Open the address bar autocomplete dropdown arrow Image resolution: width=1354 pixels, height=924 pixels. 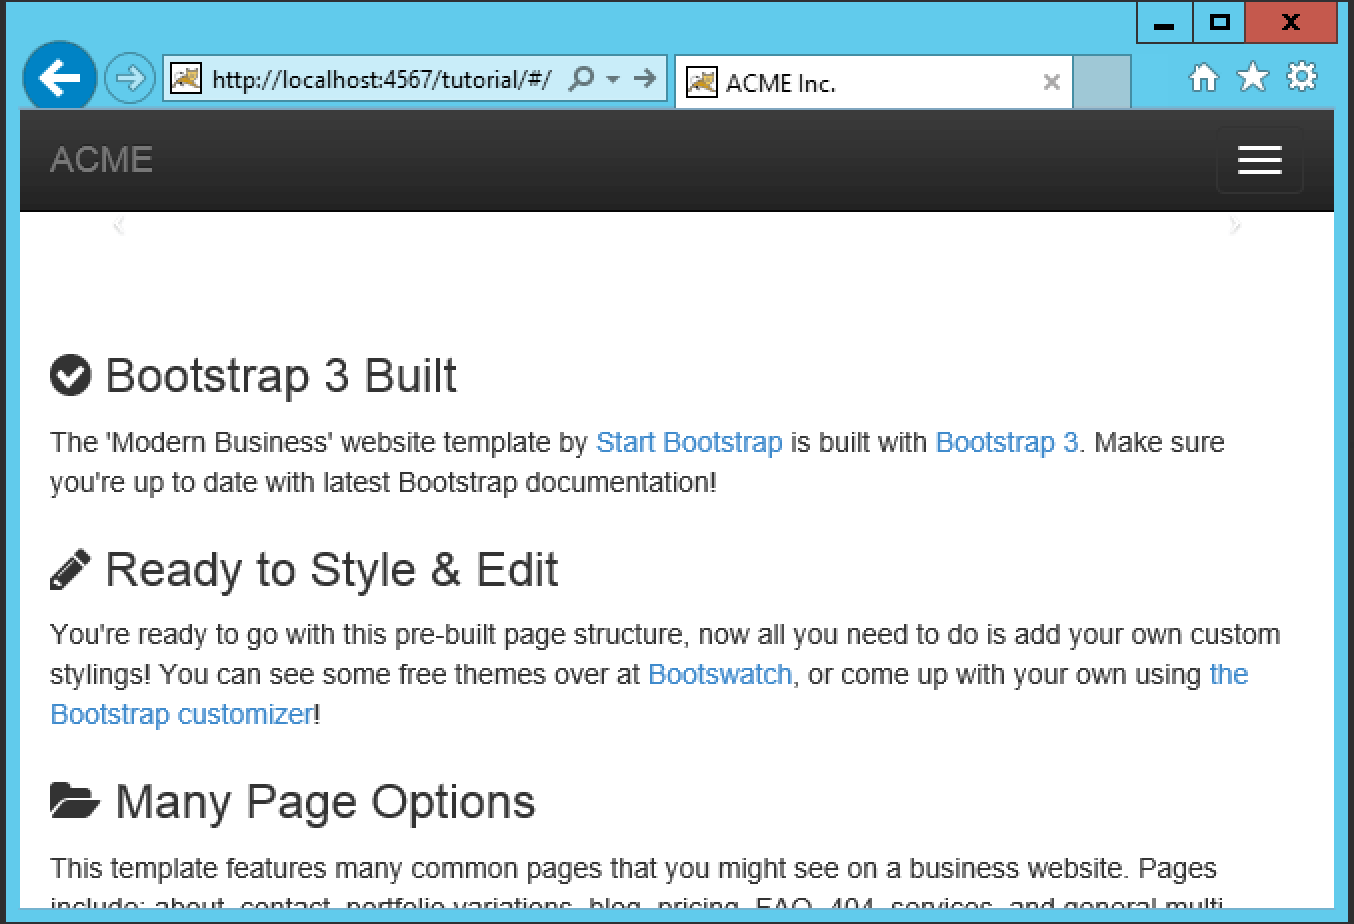[613, 79]
